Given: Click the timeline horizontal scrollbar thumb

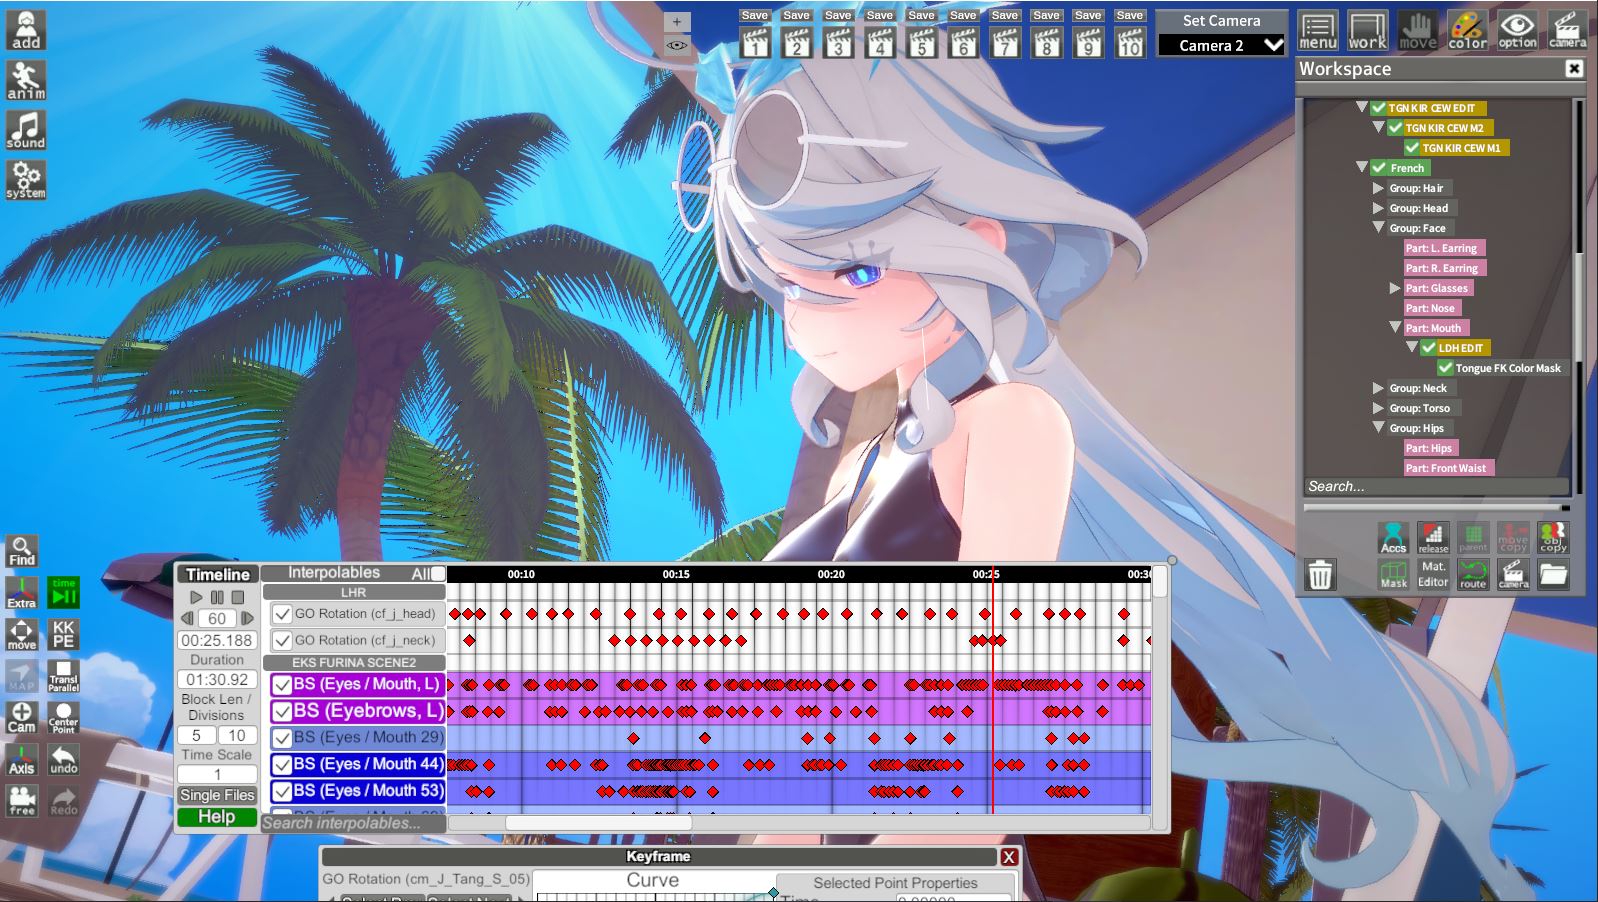Looking at the screenshot, I should (x=598, y=823).
